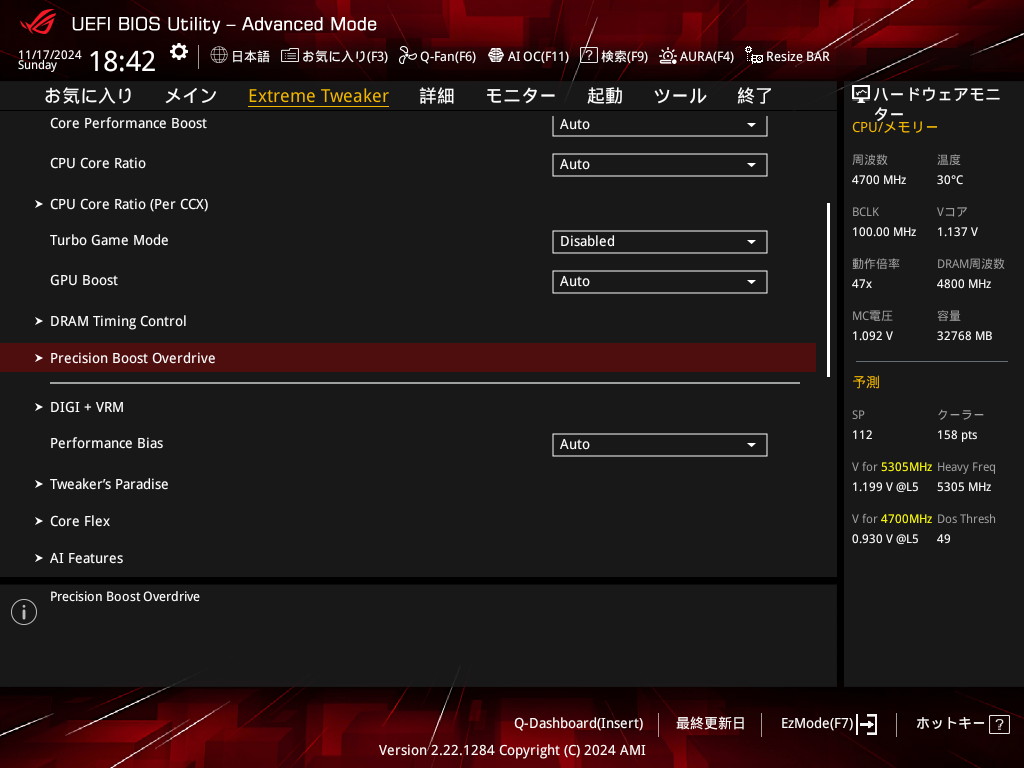Select the Extreme Tweaker tab
The height and width of the screenshot is (768, 1024).
(319, 96)
